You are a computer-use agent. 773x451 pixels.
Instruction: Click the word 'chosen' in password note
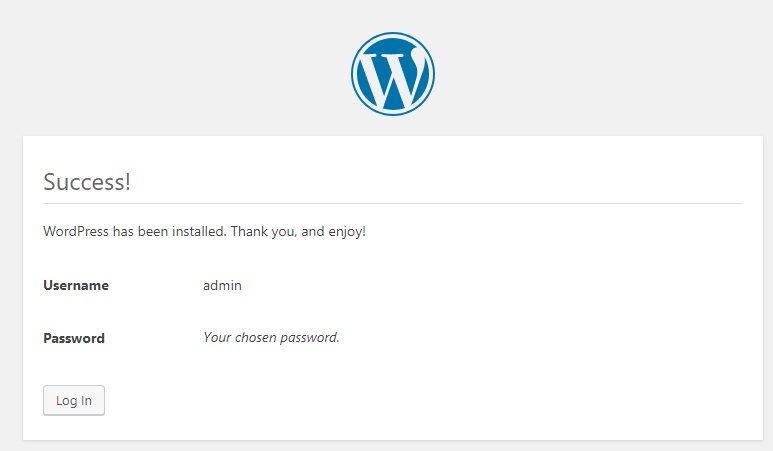pos(255,338)
